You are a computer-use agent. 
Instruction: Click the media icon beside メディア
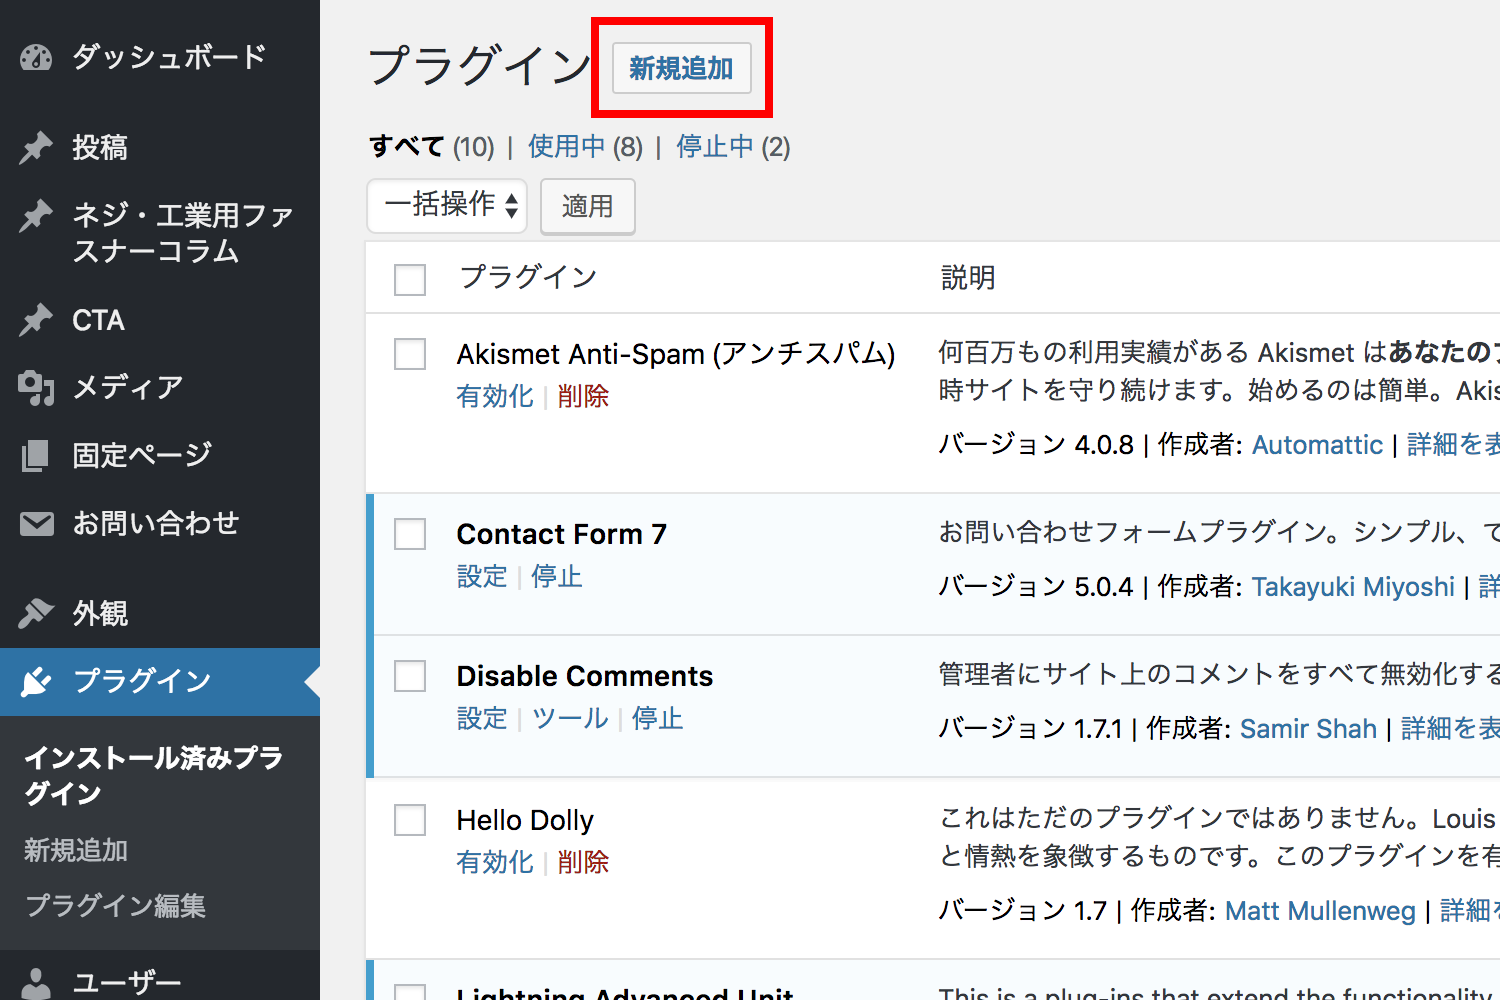pyautogui.click(x=36, y=387)
